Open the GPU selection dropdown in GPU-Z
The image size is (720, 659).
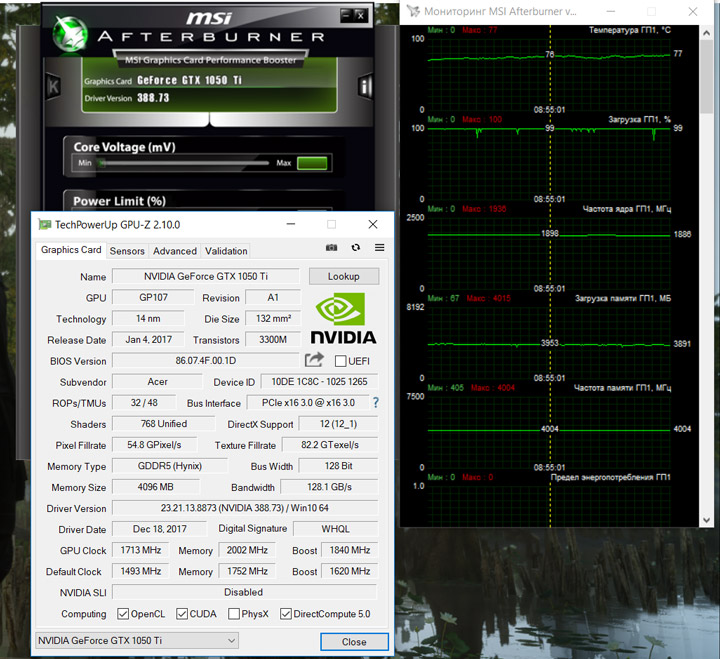[137, 640]
